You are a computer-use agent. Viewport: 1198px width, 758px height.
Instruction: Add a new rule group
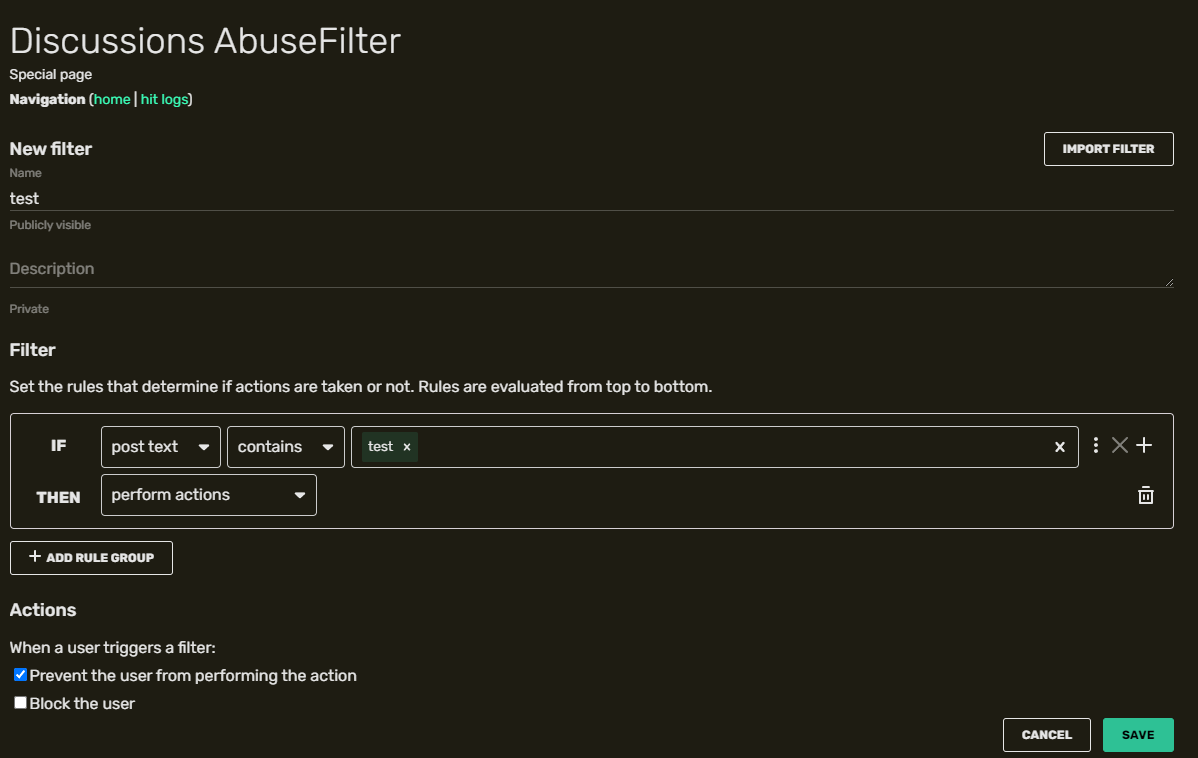pyautogui.click(x=91, y=558)
